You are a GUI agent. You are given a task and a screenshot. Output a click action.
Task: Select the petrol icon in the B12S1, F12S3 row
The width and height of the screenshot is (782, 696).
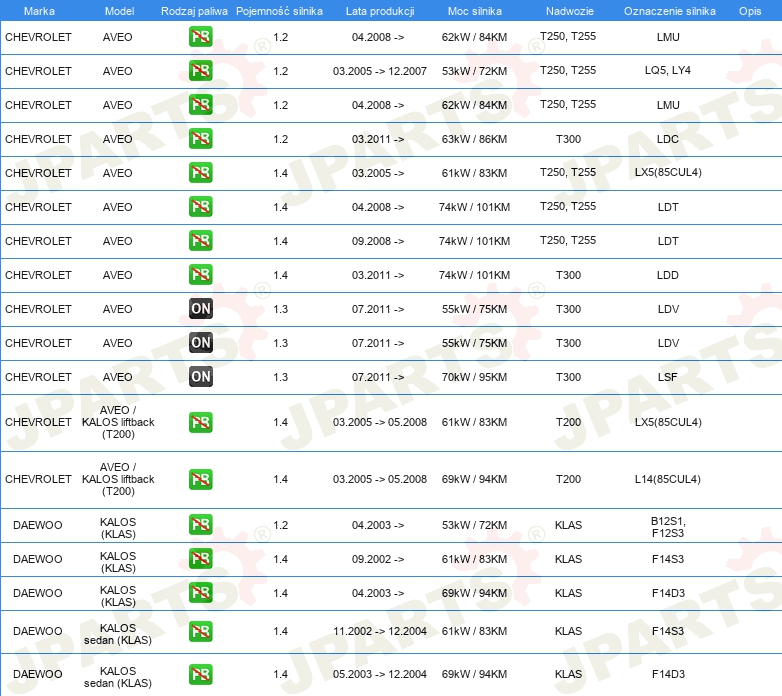(201, 525)
